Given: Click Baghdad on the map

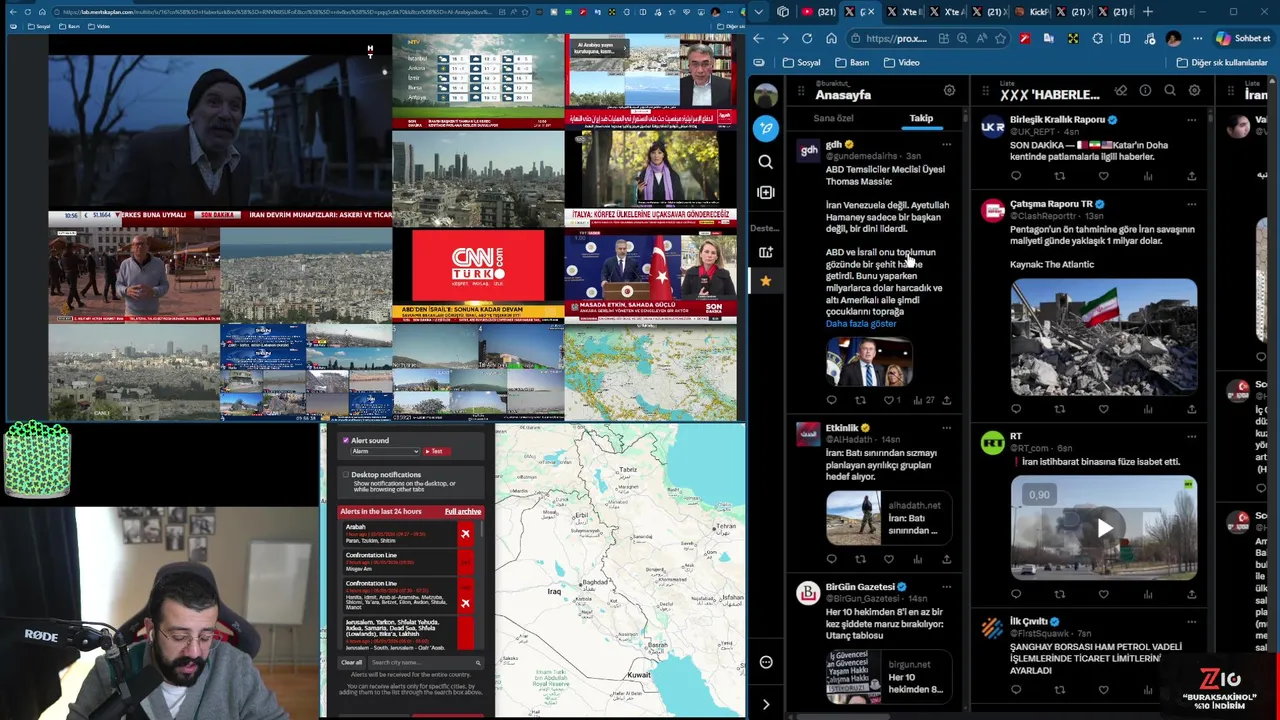Looking at the screenshot, I should coord(596,582).
